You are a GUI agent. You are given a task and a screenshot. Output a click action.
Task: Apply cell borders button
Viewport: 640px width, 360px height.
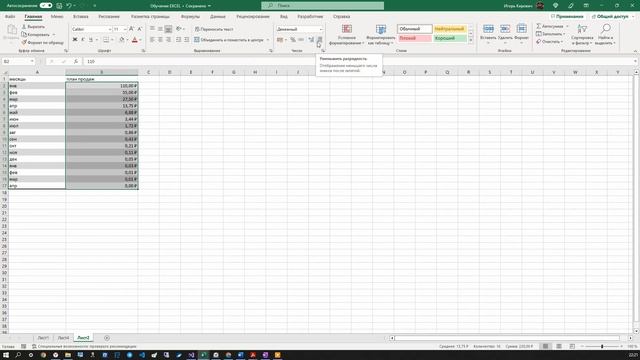[106, 40]
